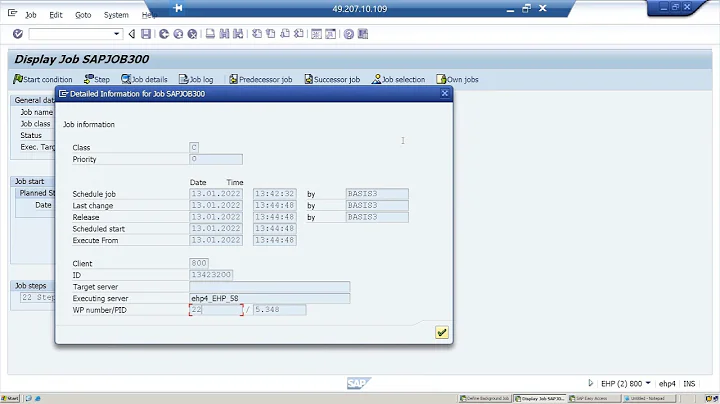This screenshot has width=720, height=404.
Task: Click the Print icon
Action: tap(210, 34)
